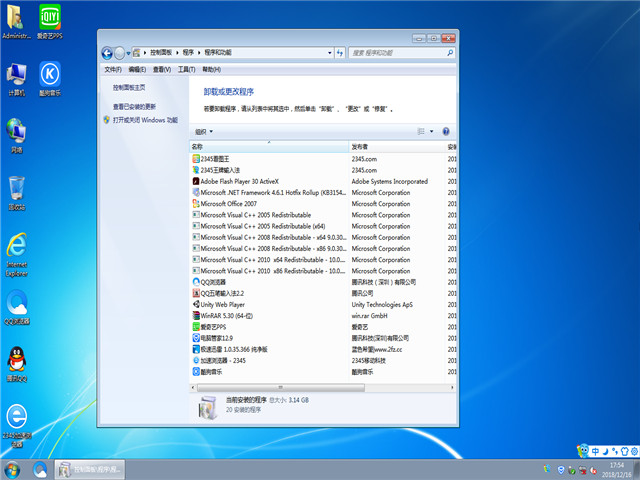This screenshot has height=480, width=640.
Task: Click the horizontal scrollbar thumb of list
Action: pyautogui.click(x=280, y=387)
